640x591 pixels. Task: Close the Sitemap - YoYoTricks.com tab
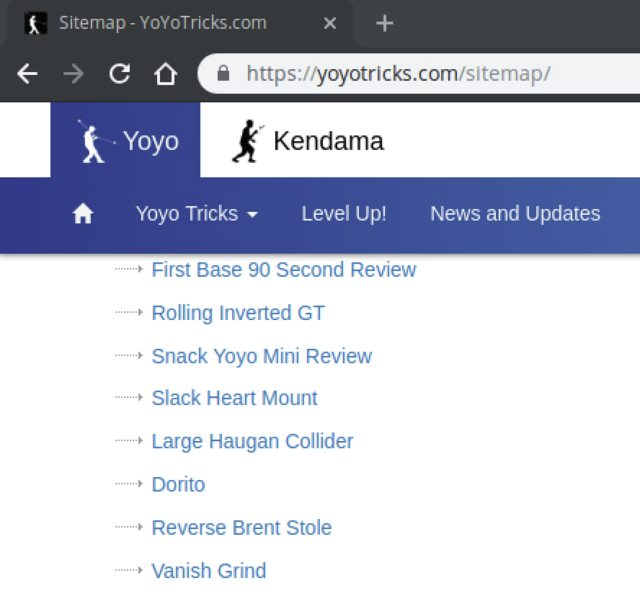point(330,23)
